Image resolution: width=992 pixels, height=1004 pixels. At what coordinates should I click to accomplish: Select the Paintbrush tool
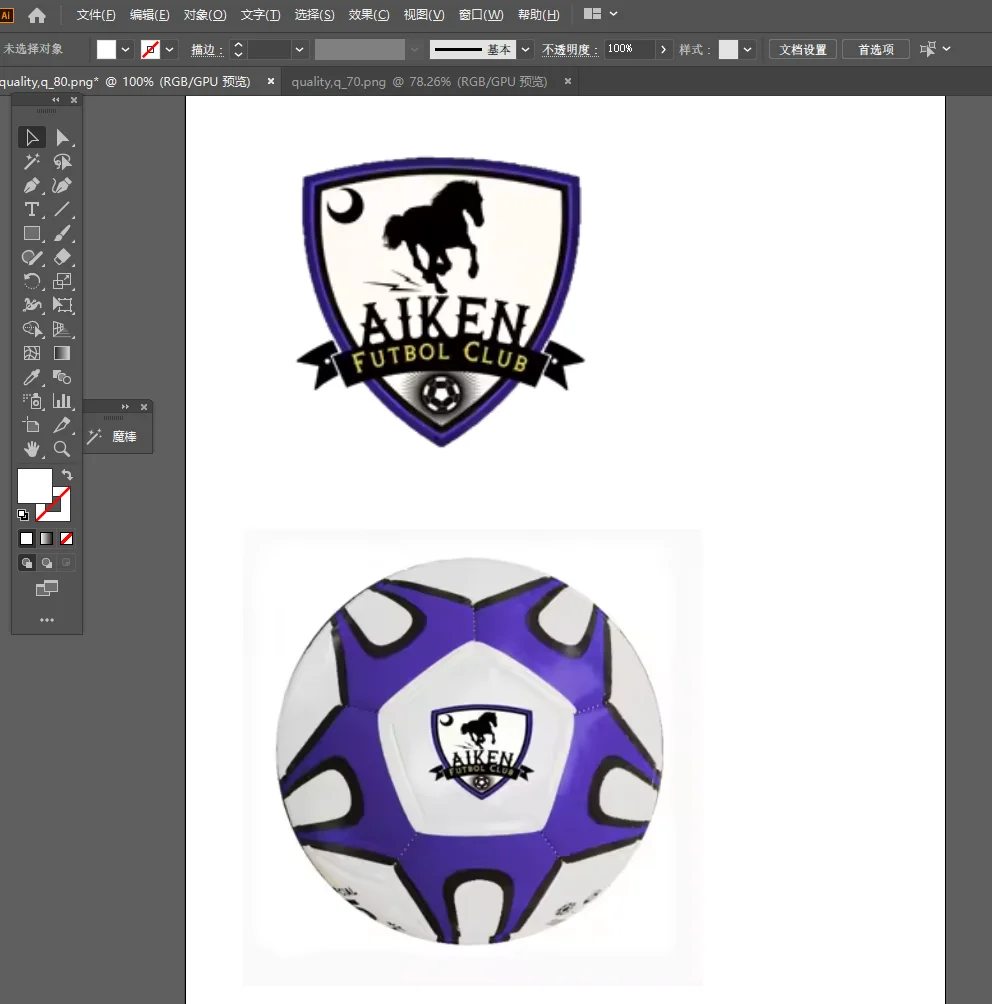[x=62, y=233]
